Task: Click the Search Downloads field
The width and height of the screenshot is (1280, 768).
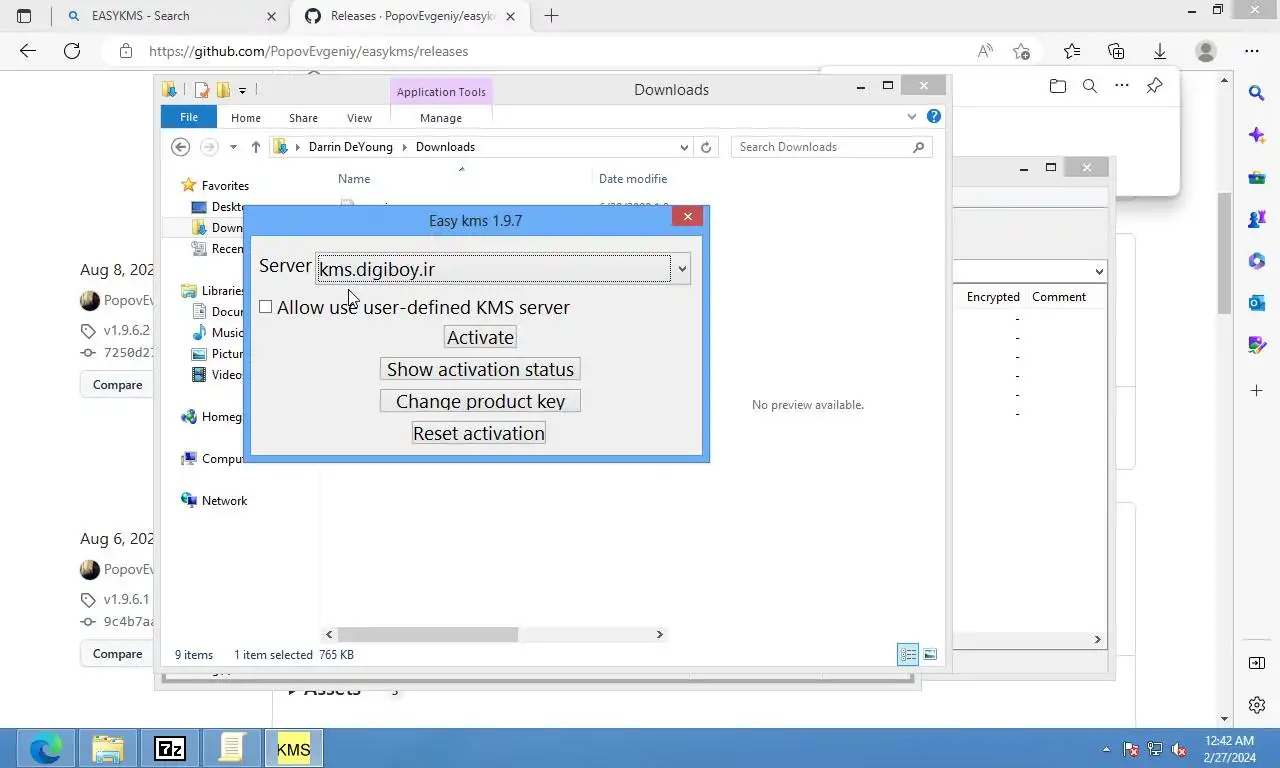Action: pyautogui.click(x=831, y=147)
